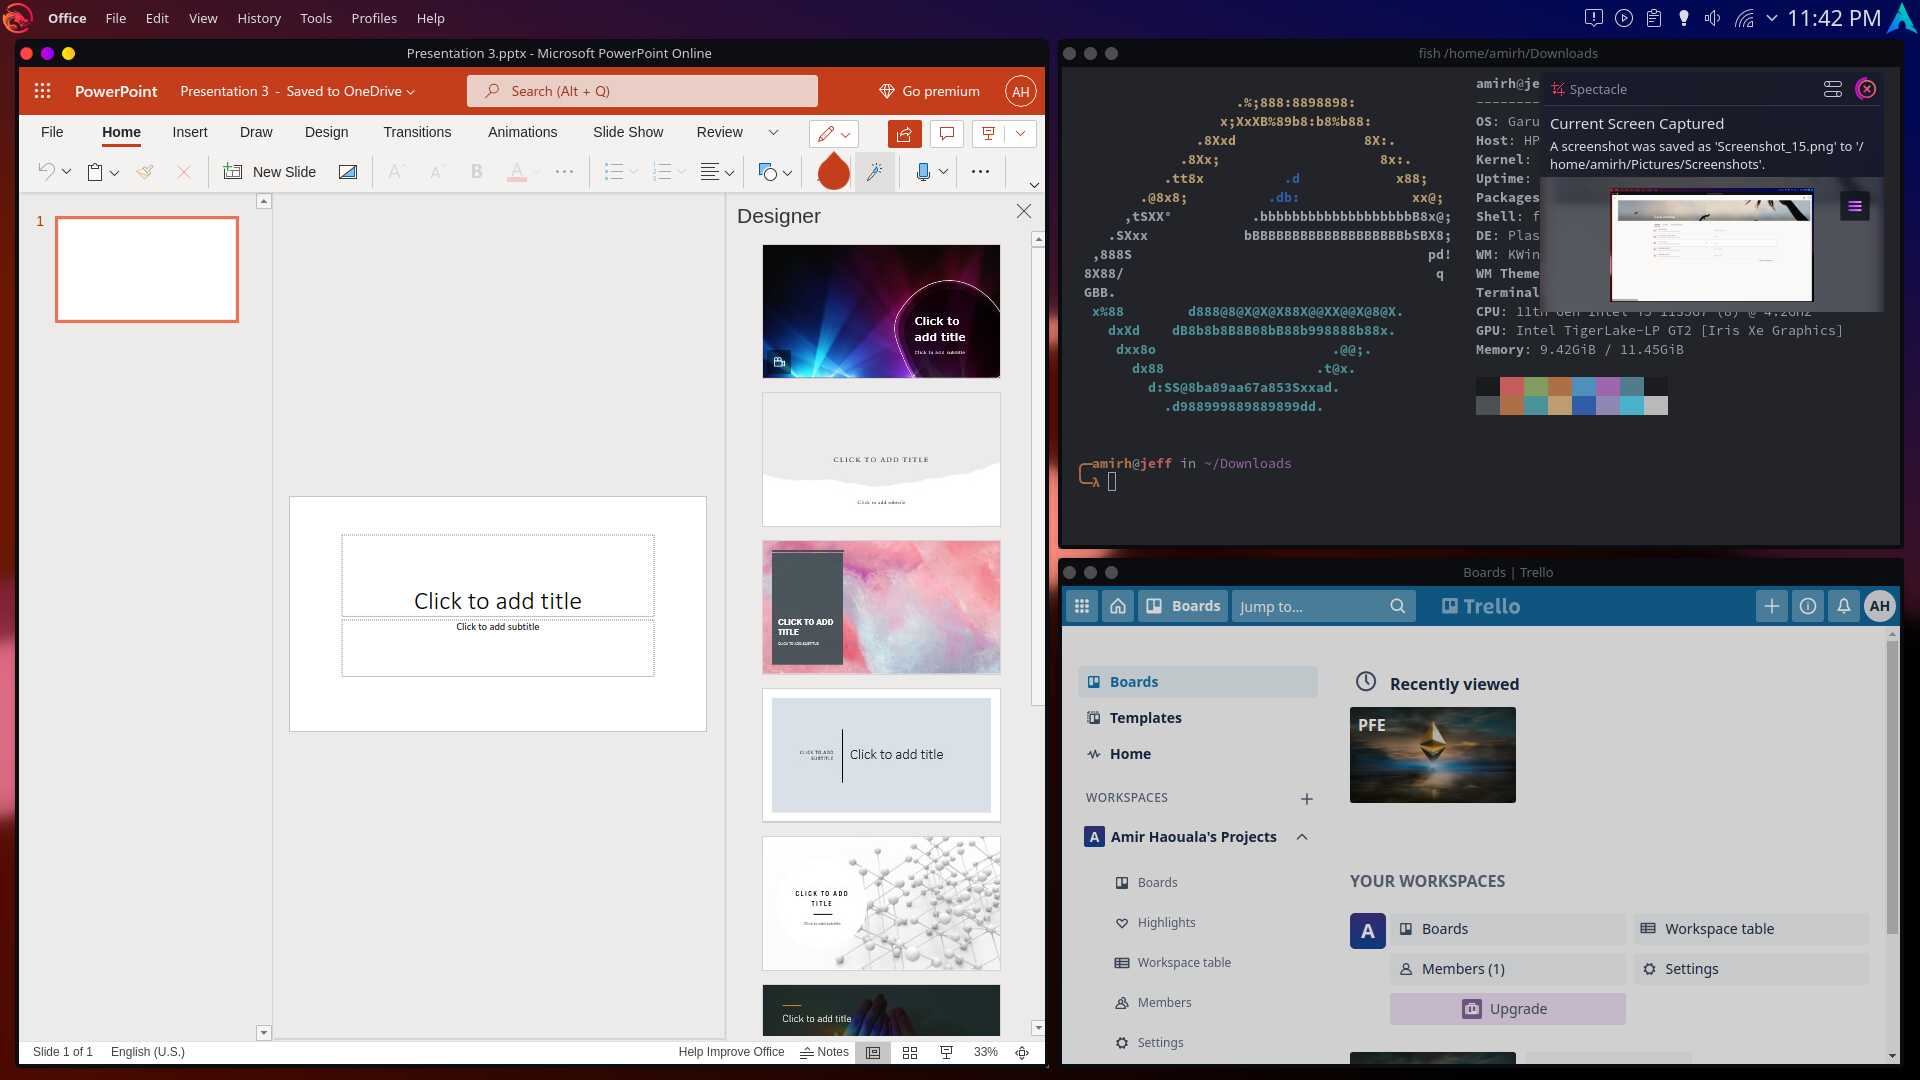Click the font color A swatch
This screenshot has height=1080, width=1920.
point(517,172)
